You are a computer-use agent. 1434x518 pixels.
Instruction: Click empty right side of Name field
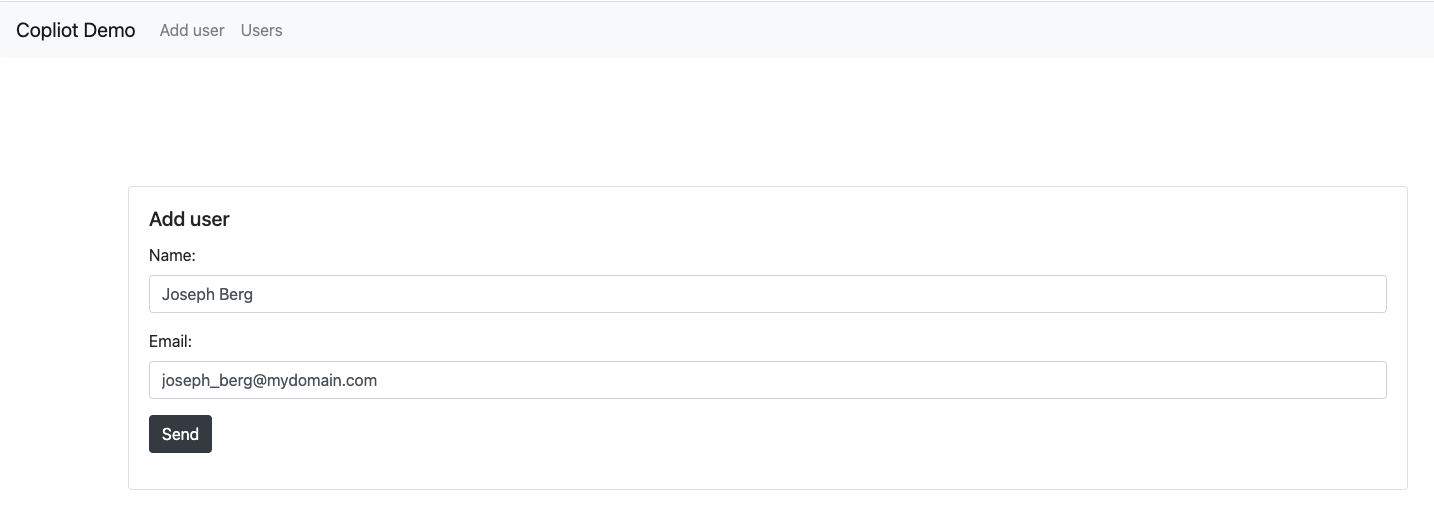(900, 294)
